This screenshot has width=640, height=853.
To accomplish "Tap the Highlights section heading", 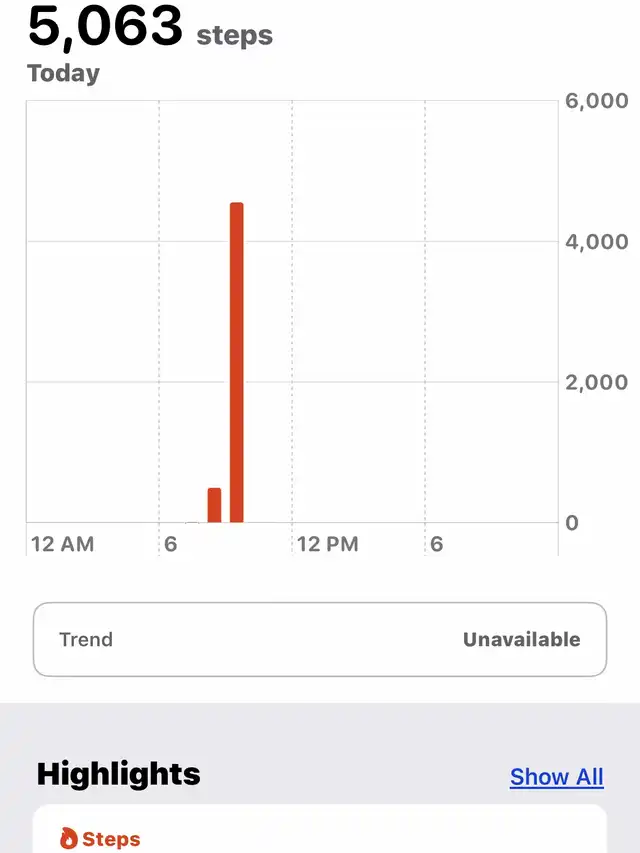I will pos(119,774).
